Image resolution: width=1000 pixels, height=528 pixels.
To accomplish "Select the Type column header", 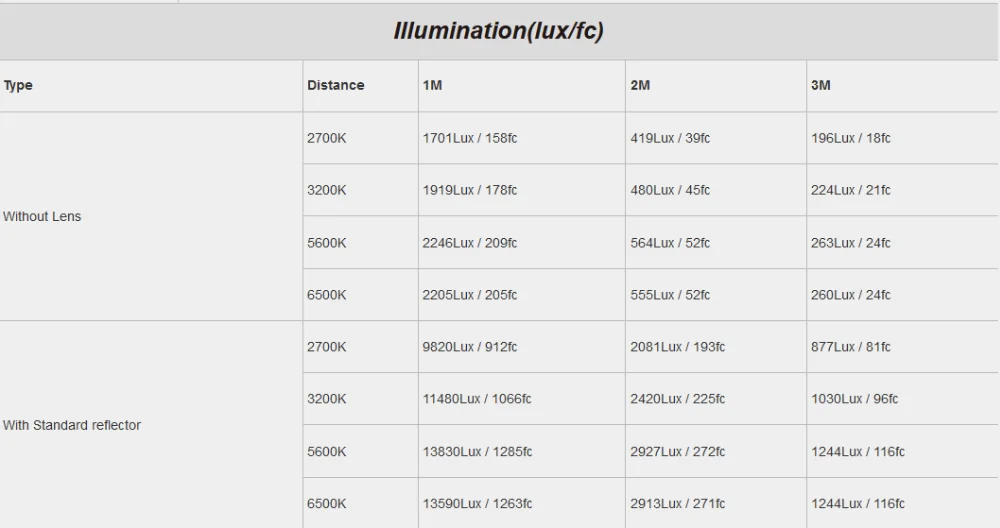I will click(x=18, y=85).
